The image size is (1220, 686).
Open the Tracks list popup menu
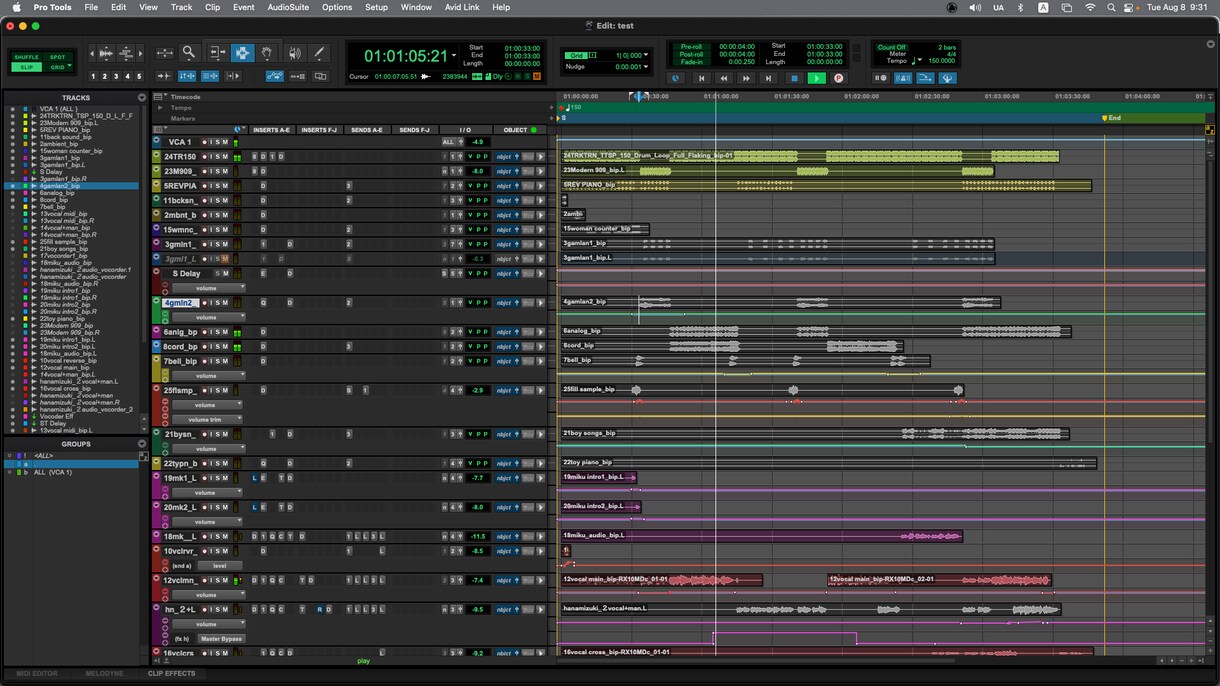pyautogui.click(x=142, y=98)
